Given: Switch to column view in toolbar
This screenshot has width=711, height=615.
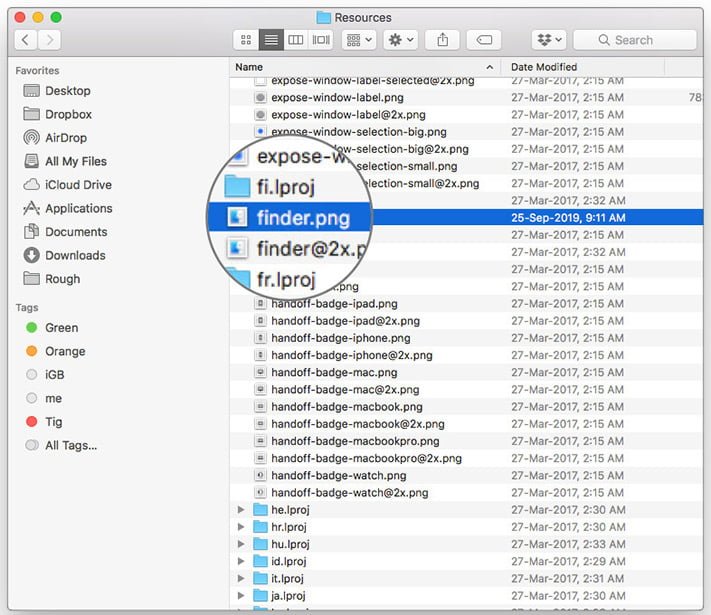Looking at the screenshot, I should coord(296,40).
